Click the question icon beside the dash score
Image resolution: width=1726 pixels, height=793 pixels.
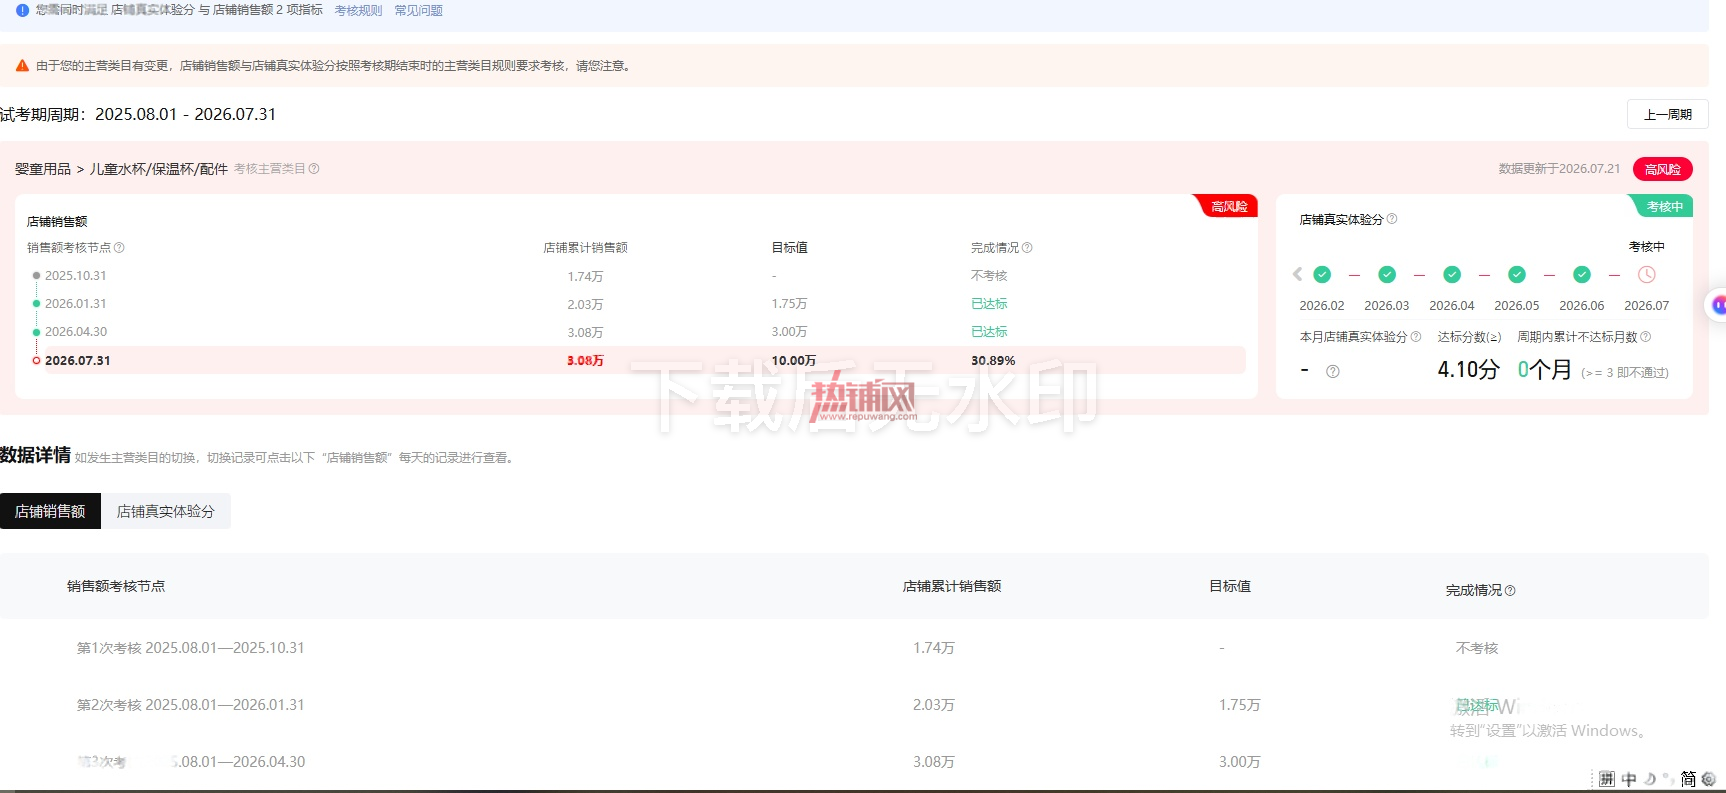[1333, 371]
